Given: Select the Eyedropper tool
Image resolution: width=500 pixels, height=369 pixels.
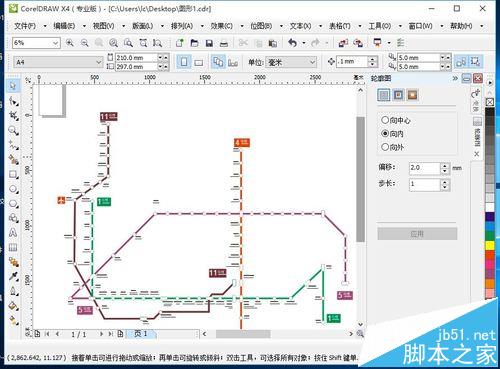Looking at the screenshot, I should click(x=13, y=277).
